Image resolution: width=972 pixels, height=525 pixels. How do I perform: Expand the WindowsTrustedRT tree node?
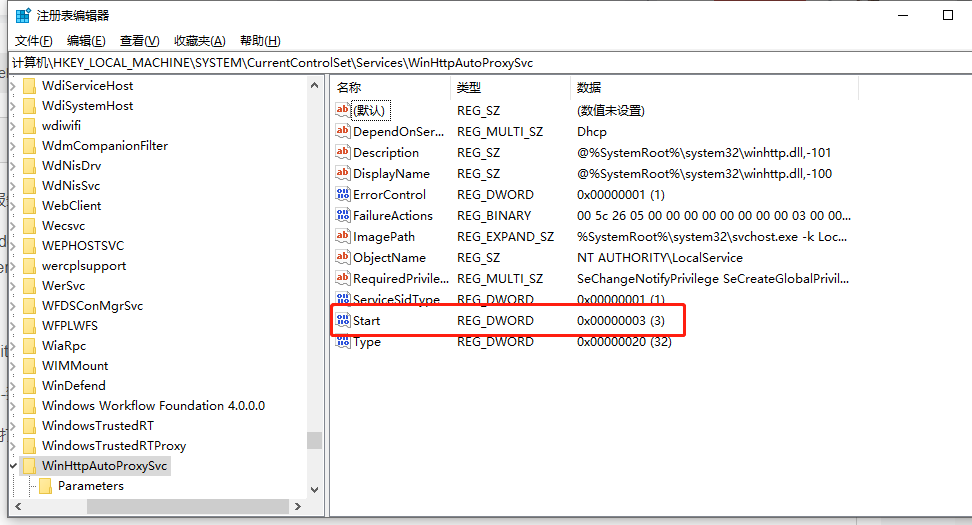click(13, 426)
